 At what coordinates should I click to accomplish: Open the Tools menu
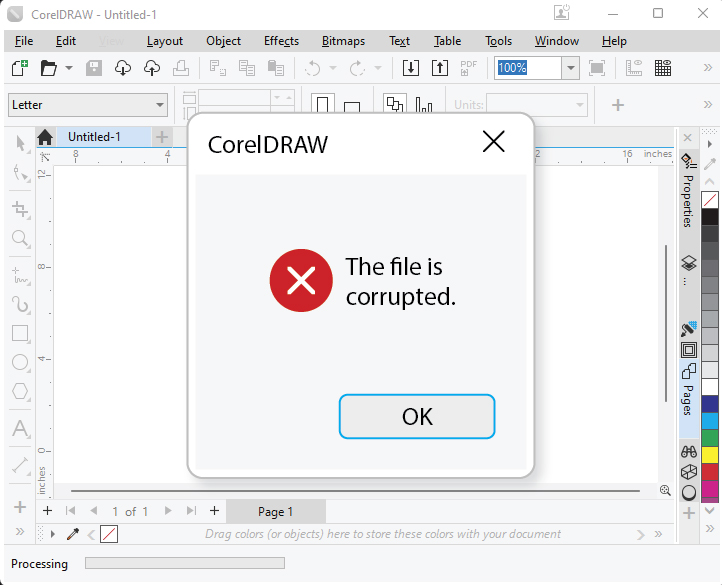499,41
